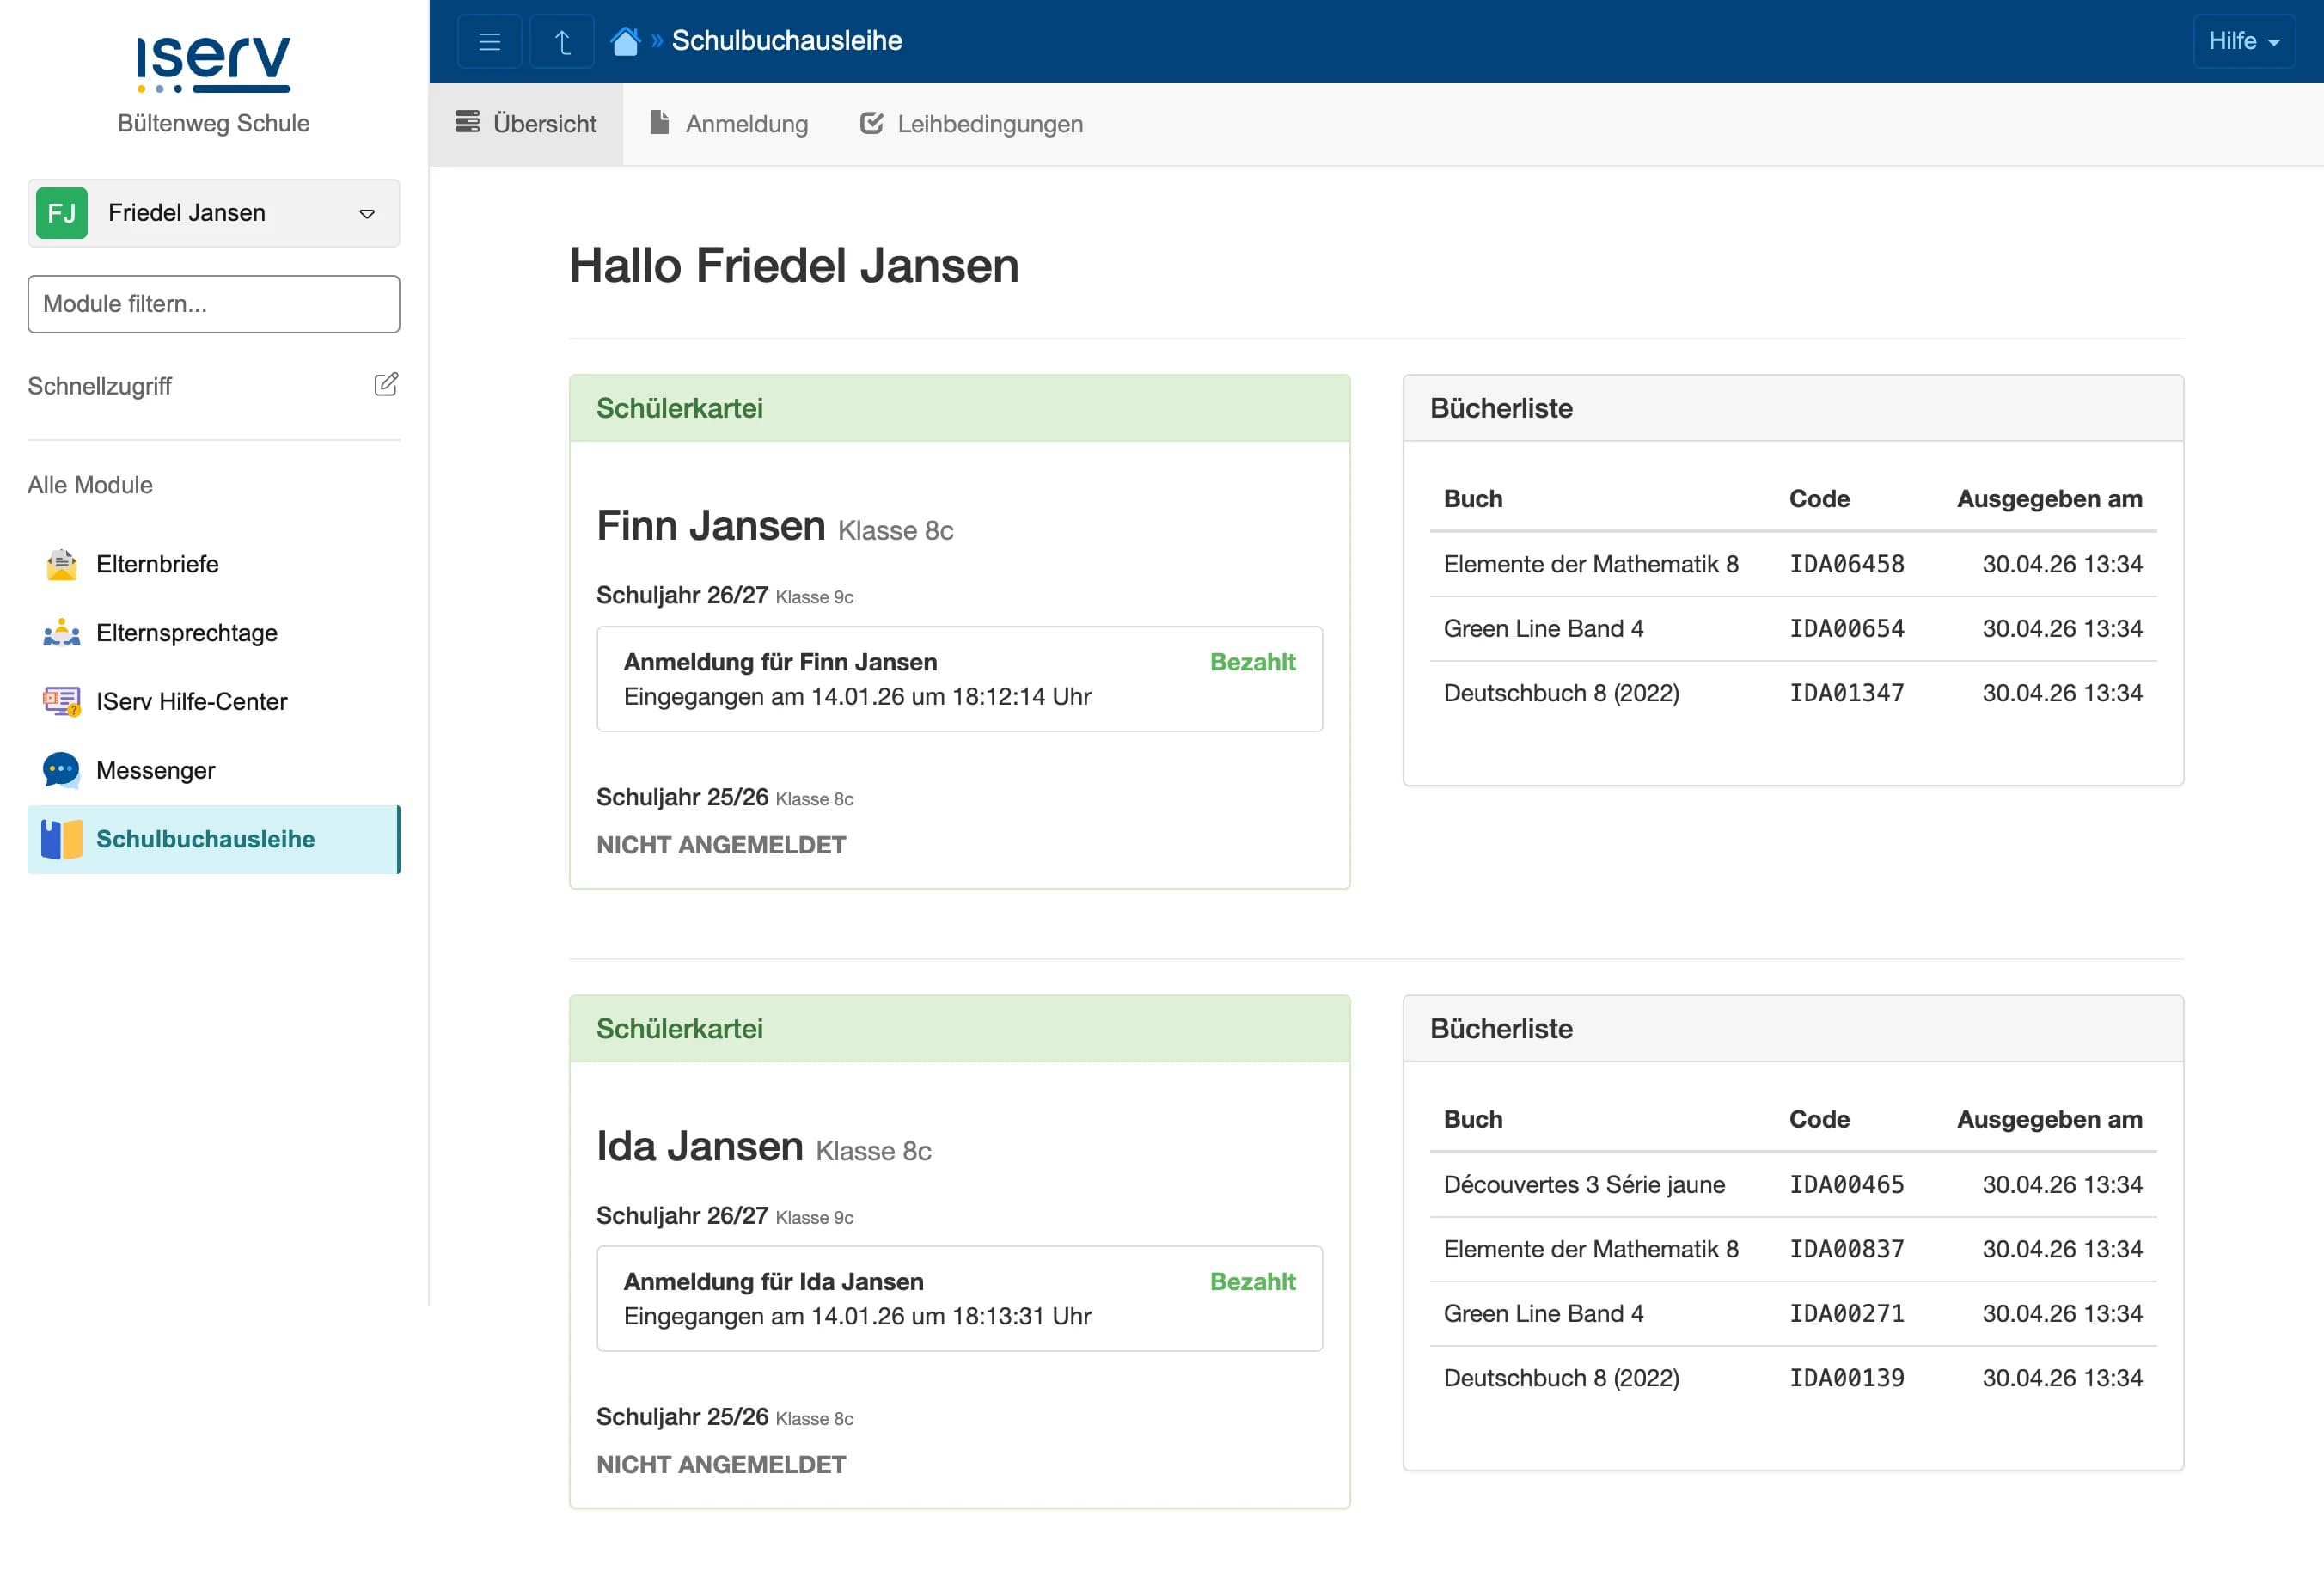Click Découvertes 3 Série jaune row
The image size is (2324, 1578).
pos(1793,1185)
